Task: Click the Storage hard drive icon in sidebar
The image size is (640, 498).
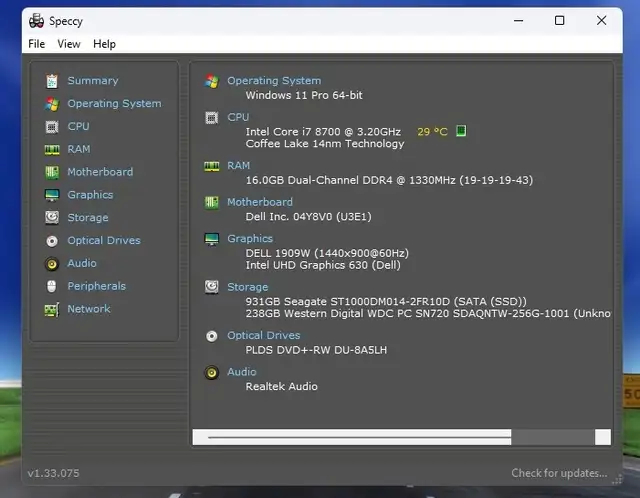Action: click(x=52, y=218)
